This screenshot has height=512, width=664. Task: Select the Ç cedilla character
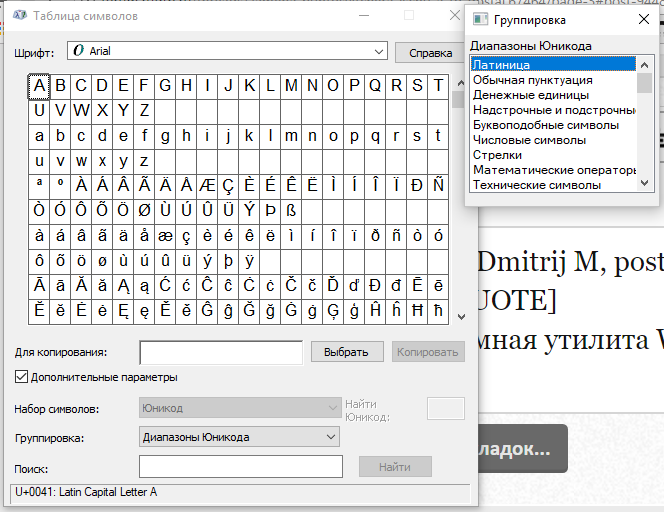coord(228,186)
